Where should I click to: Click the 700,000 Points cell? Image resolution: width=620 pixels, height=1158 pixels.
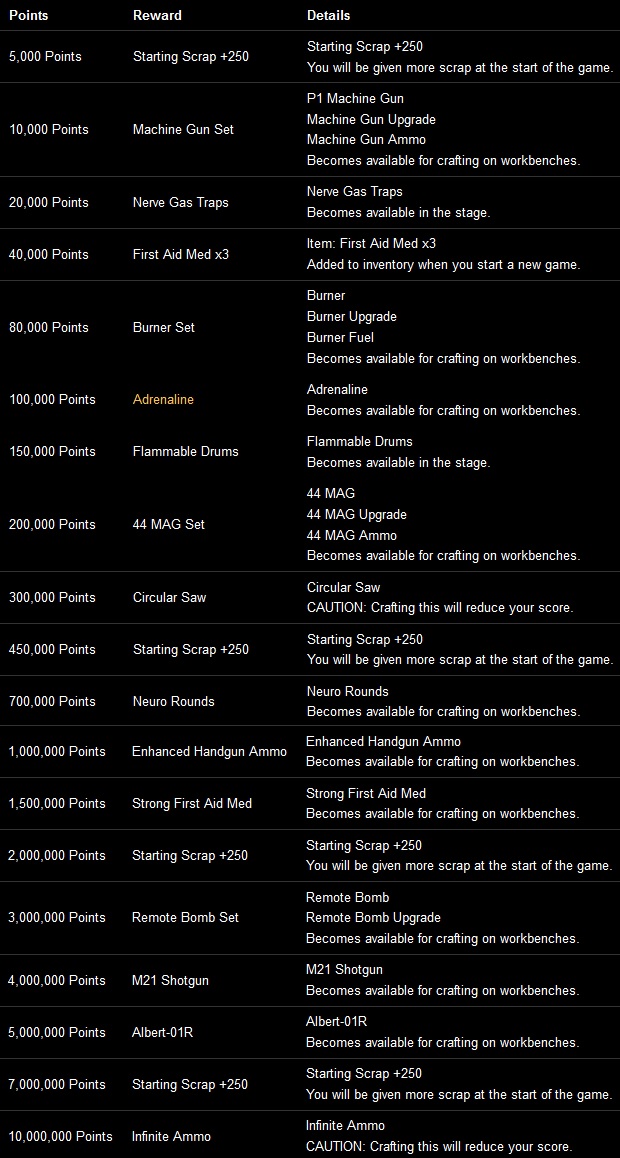(x=52, y=701)
